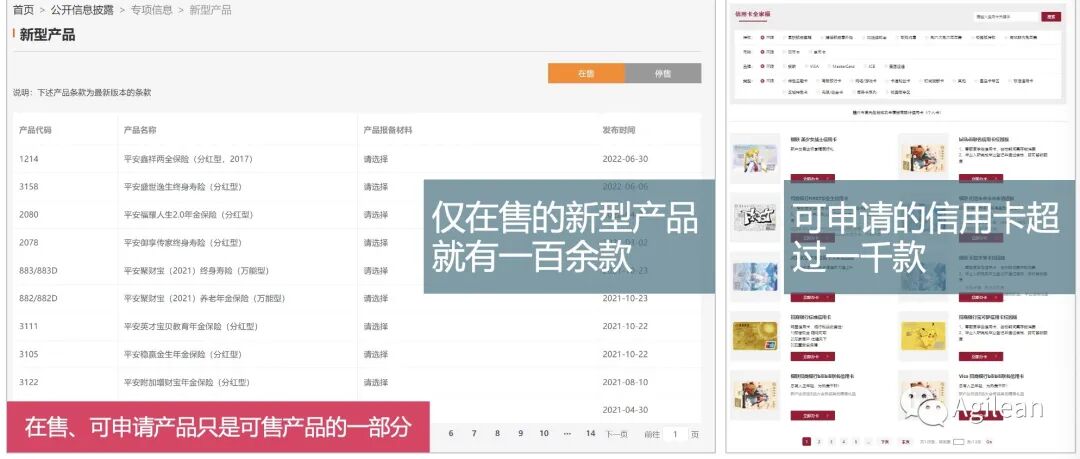Open the Sailor Moon credit card thumbnail
1080x459 pixels.
[756, 159]
